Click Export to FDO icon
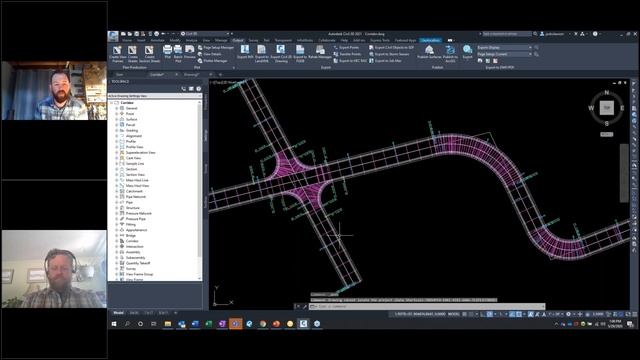The height and width of the screenshot is (360, 640). pos(300,53)
